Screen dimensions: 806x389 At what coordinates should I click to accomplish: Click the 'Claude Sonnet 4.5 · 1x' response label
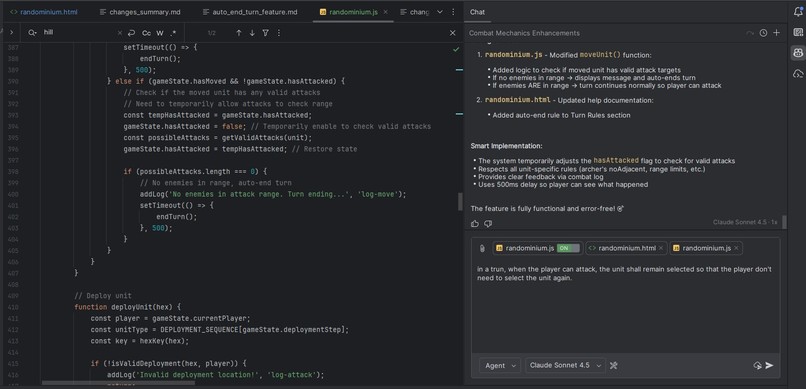(x=745, y=222)
